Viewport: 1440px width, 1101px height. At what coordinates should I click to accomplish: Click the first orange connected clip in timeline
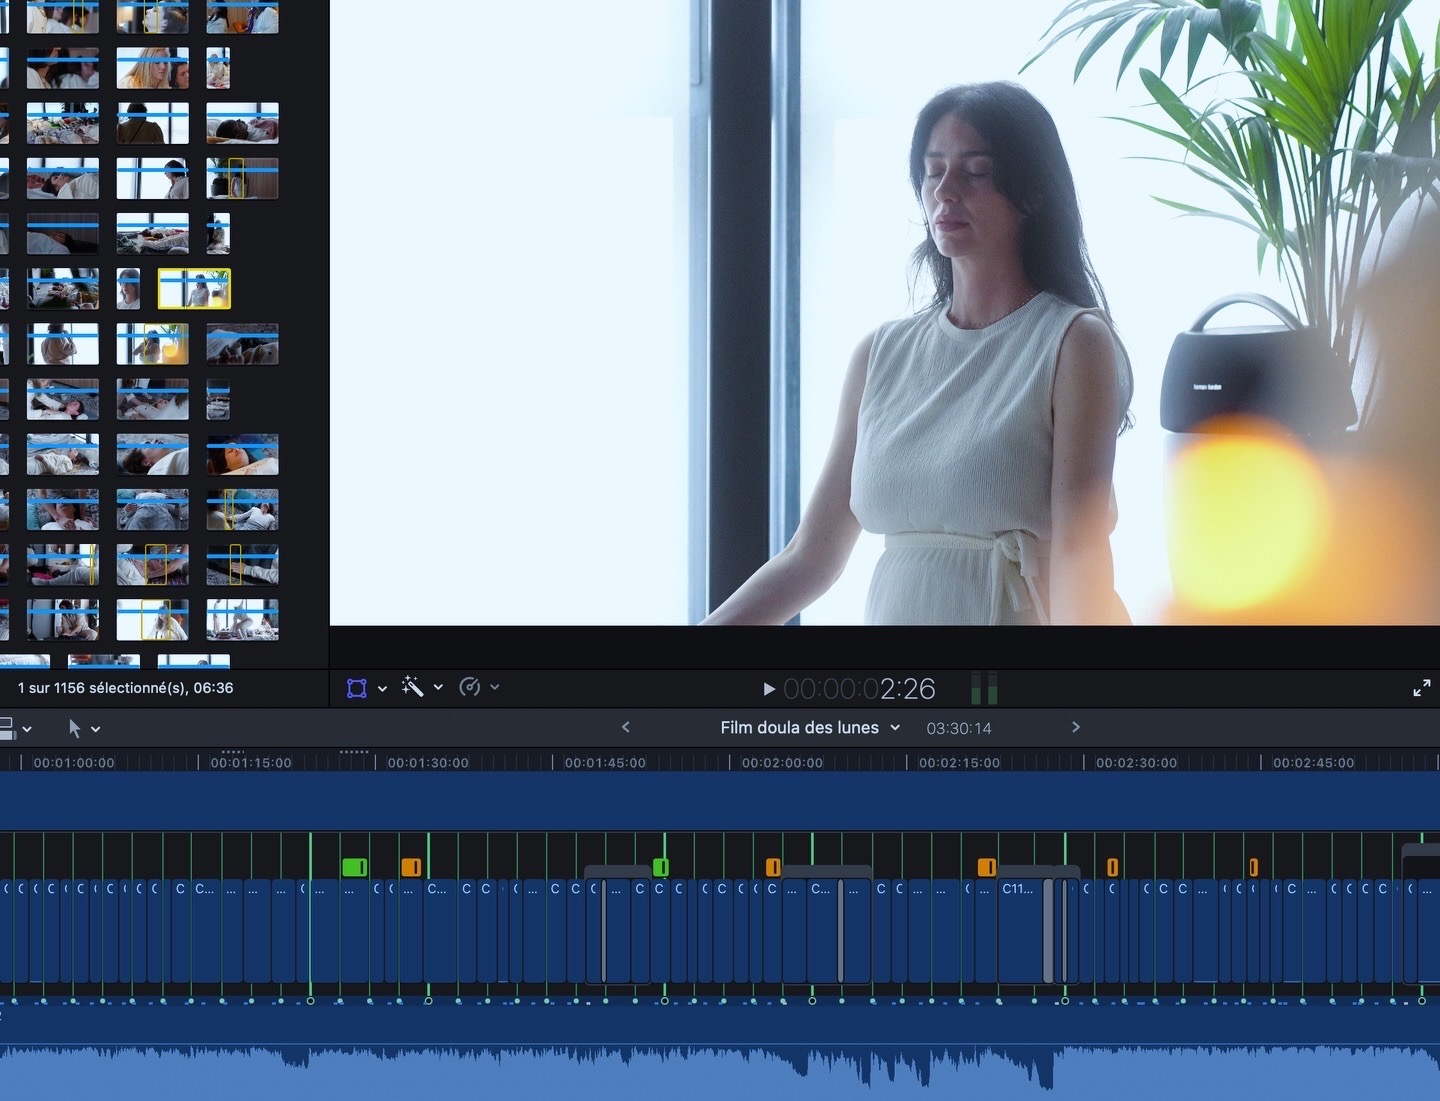click(x=411, y=867)
